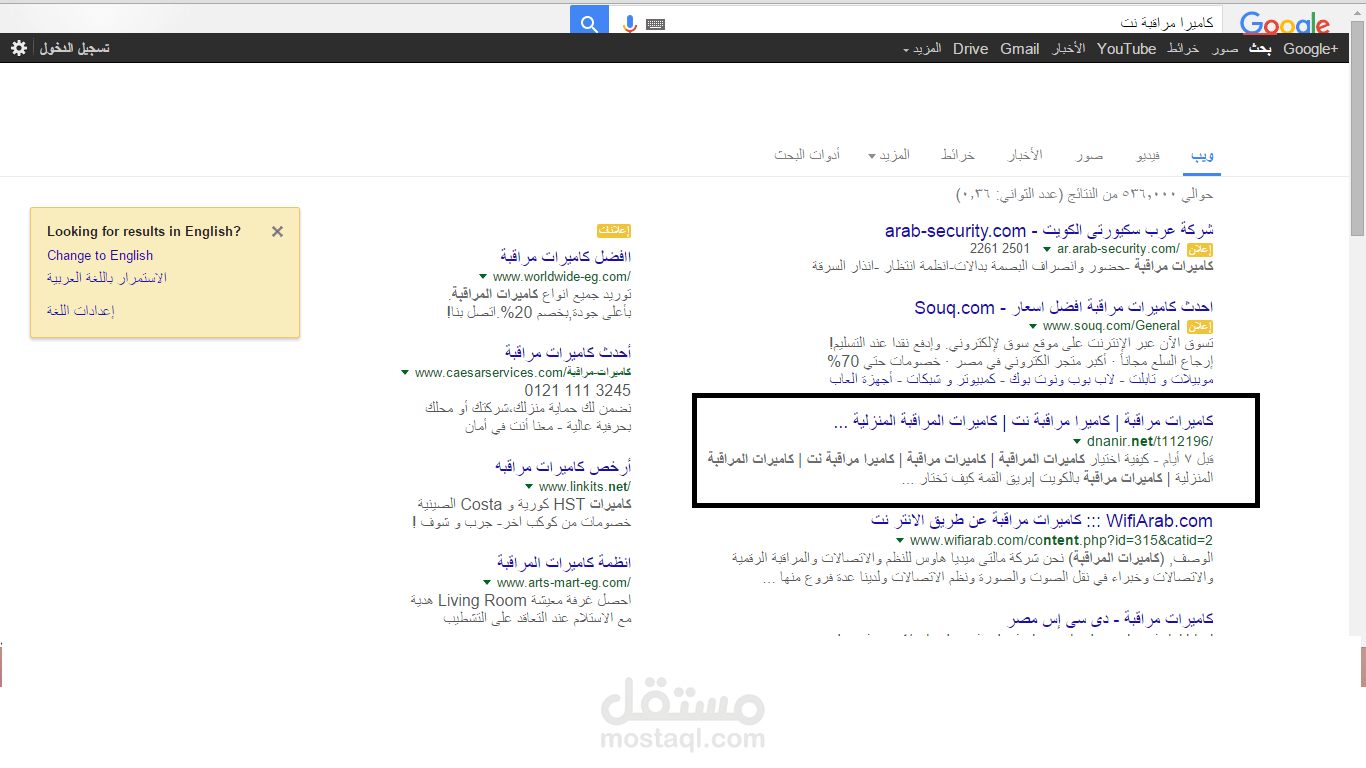Expand arrow next to www.linkits.net
Image resolution: width=1366 pixels, height=768 pixels.
pos(529,487)
